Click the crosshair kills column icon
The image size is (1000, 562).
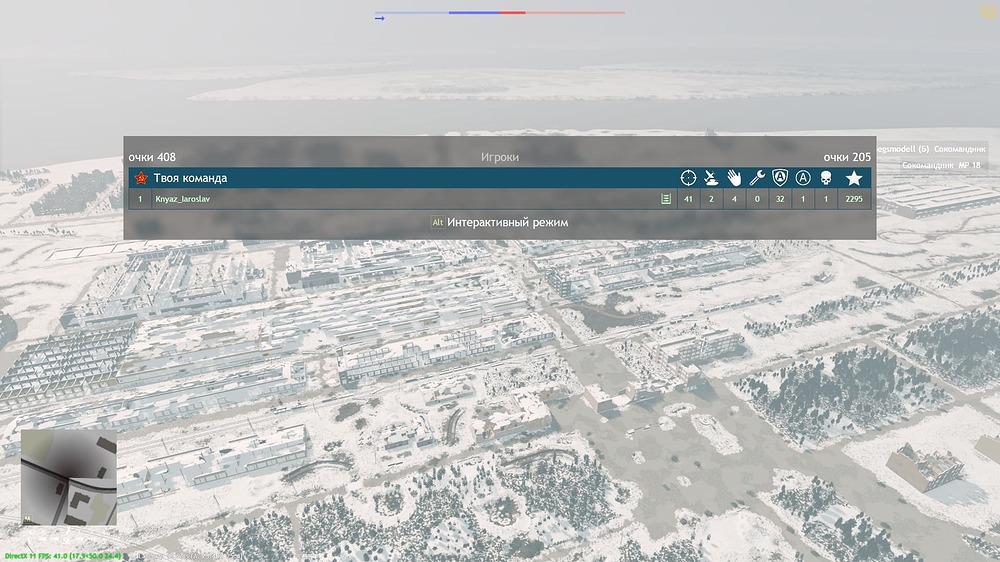tap(688, 178)
